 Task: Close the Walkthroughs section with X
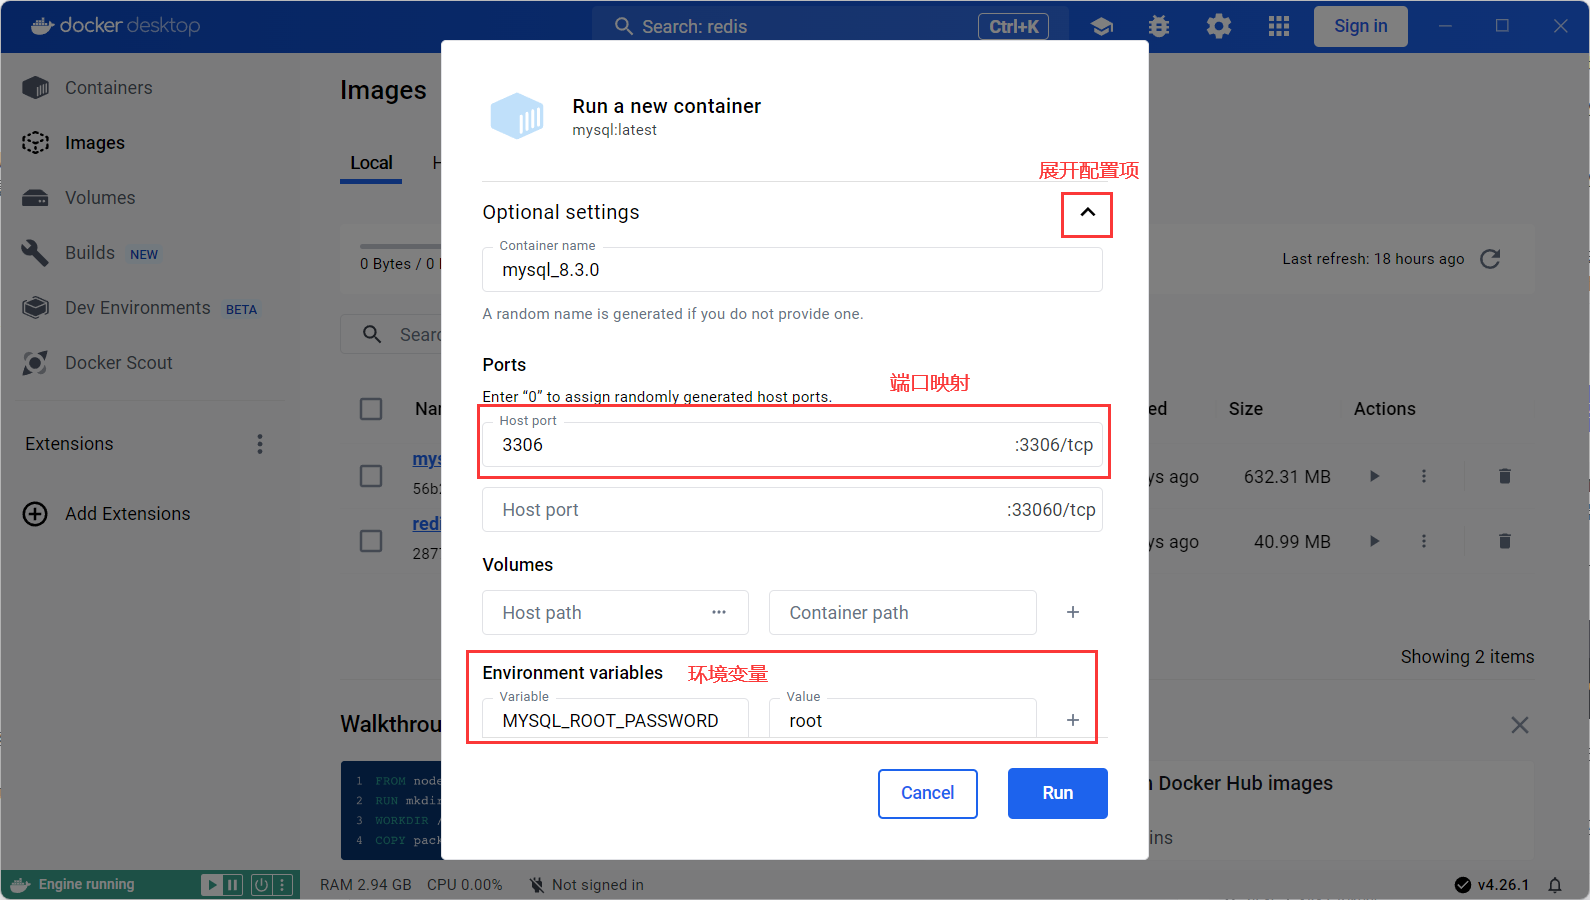(1520, 725)
